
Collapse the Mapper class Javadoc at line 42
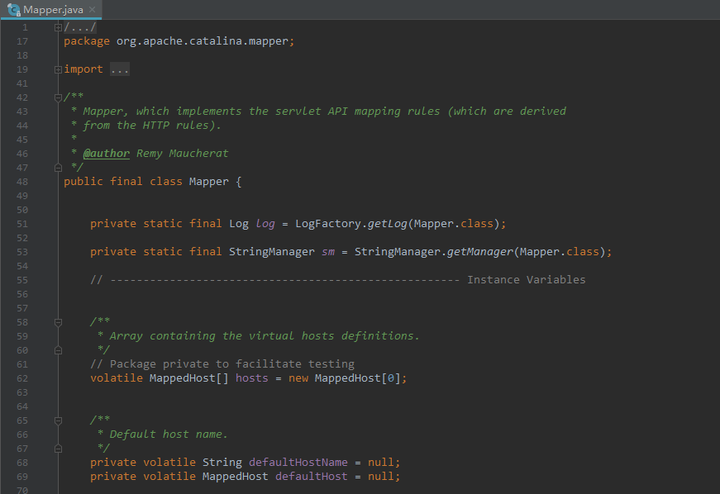click(x=58, y=98)
